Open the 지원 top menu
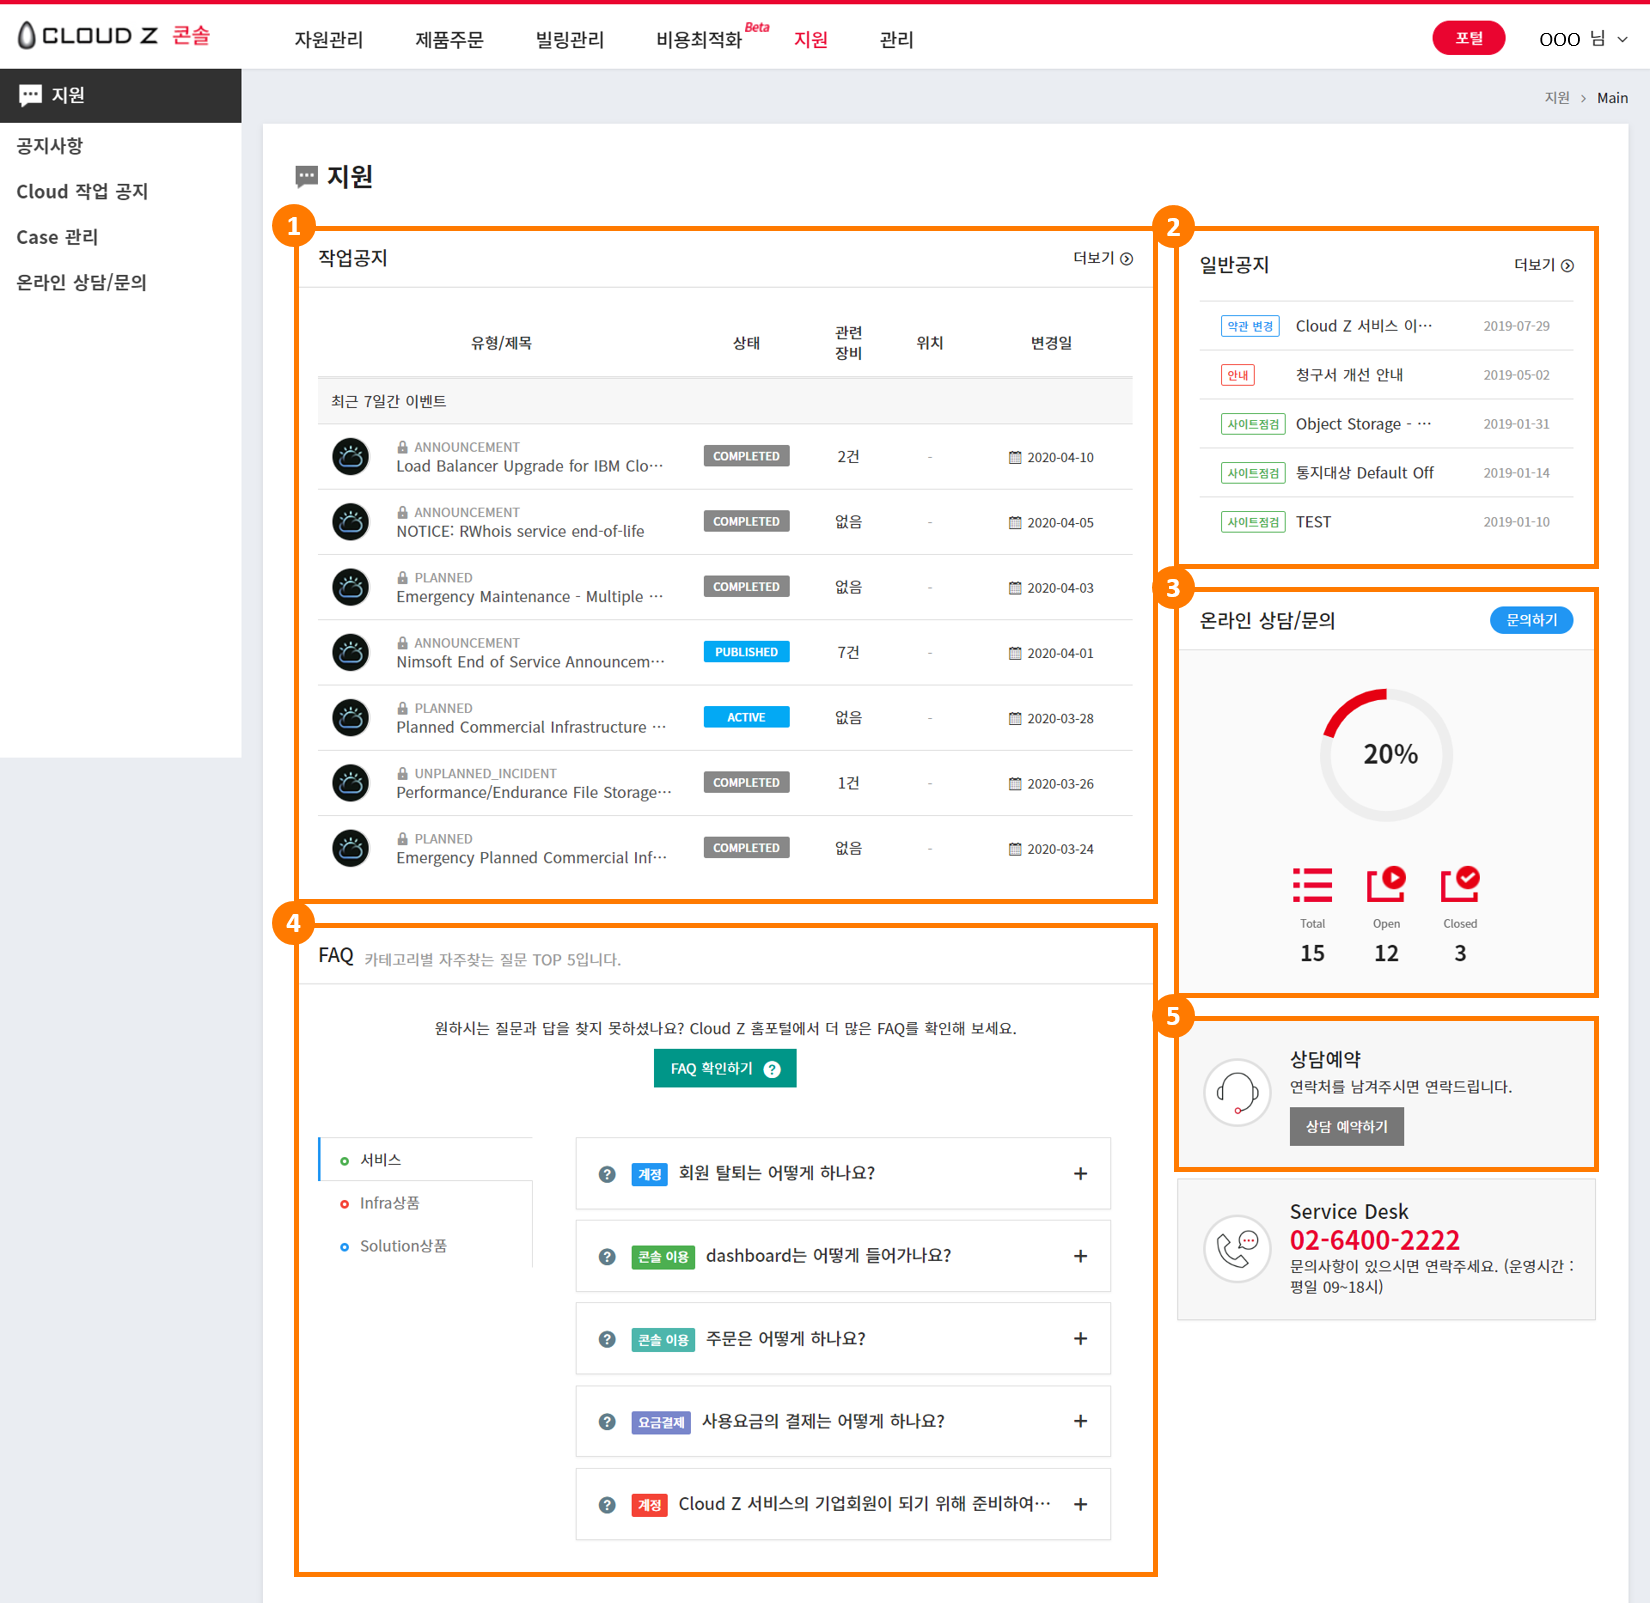The image size is (1650, 1603). 811,40
